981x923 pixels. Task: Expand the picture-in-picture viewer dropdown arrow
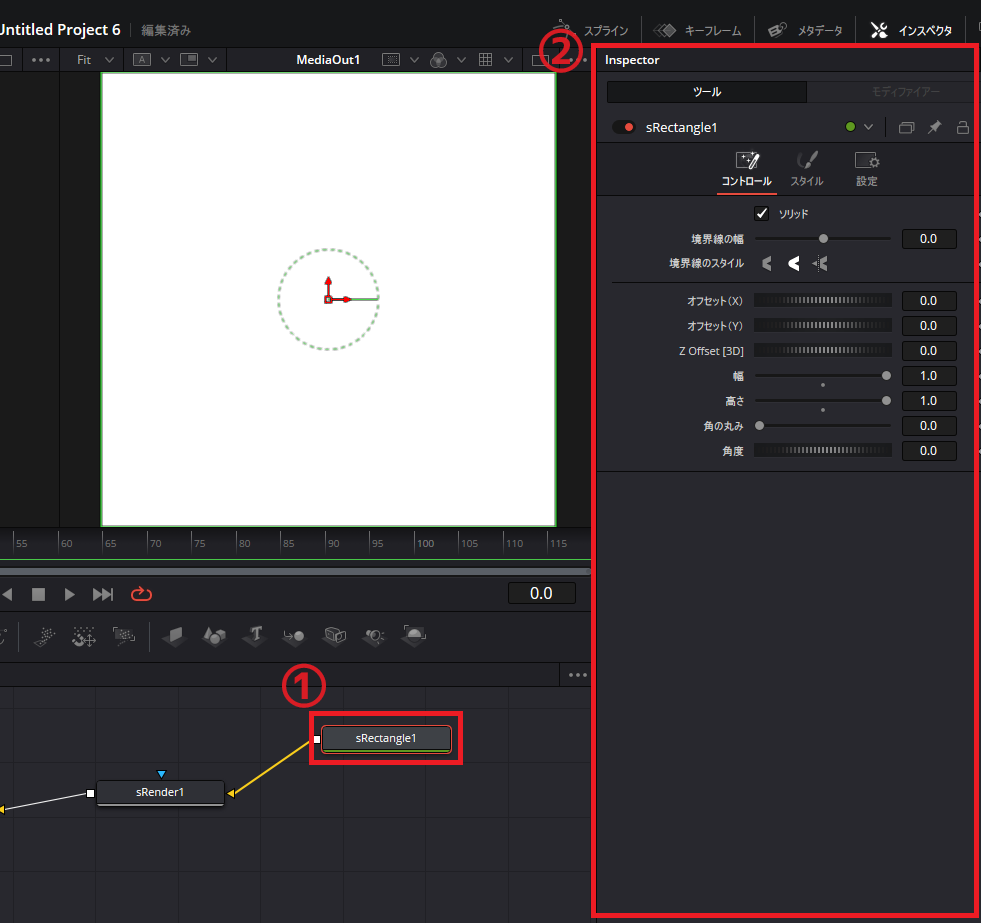(x=213, y=60)
